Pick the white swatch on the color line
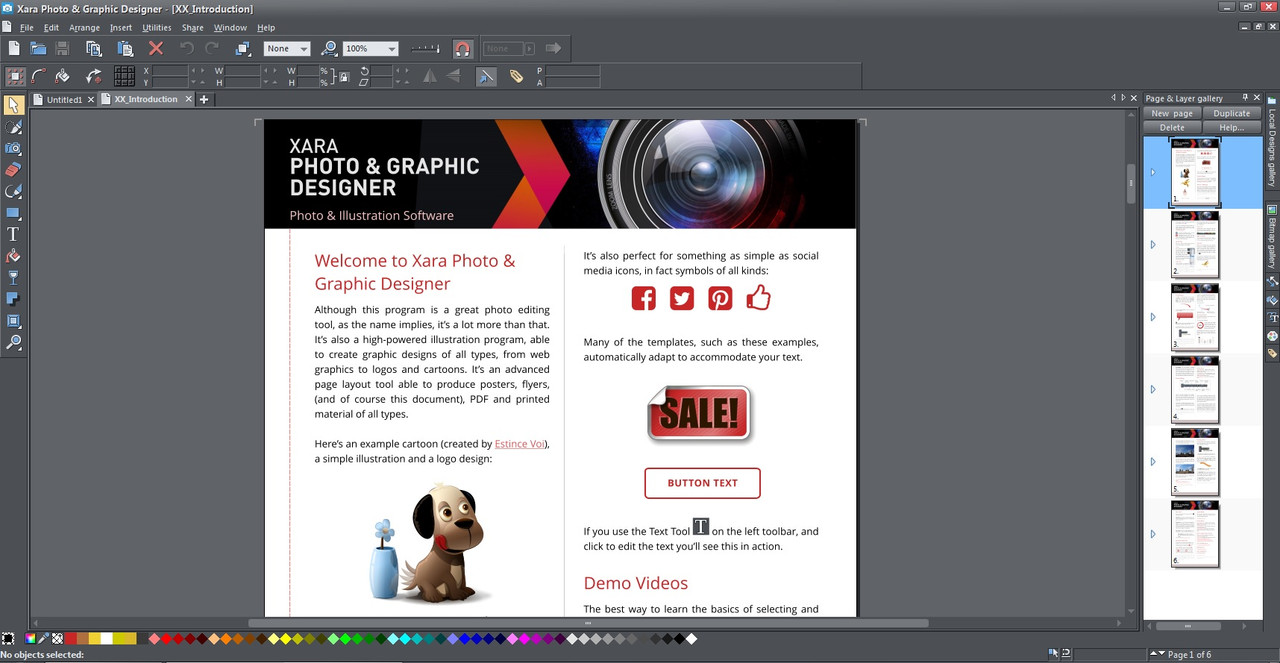Viewport: 1280px width, 663px height. (x=106, y=638)
